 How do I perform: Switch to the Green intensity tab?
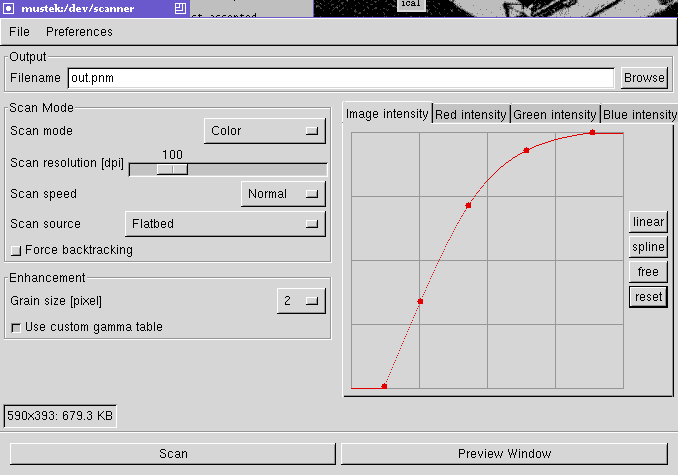[554, 114]
